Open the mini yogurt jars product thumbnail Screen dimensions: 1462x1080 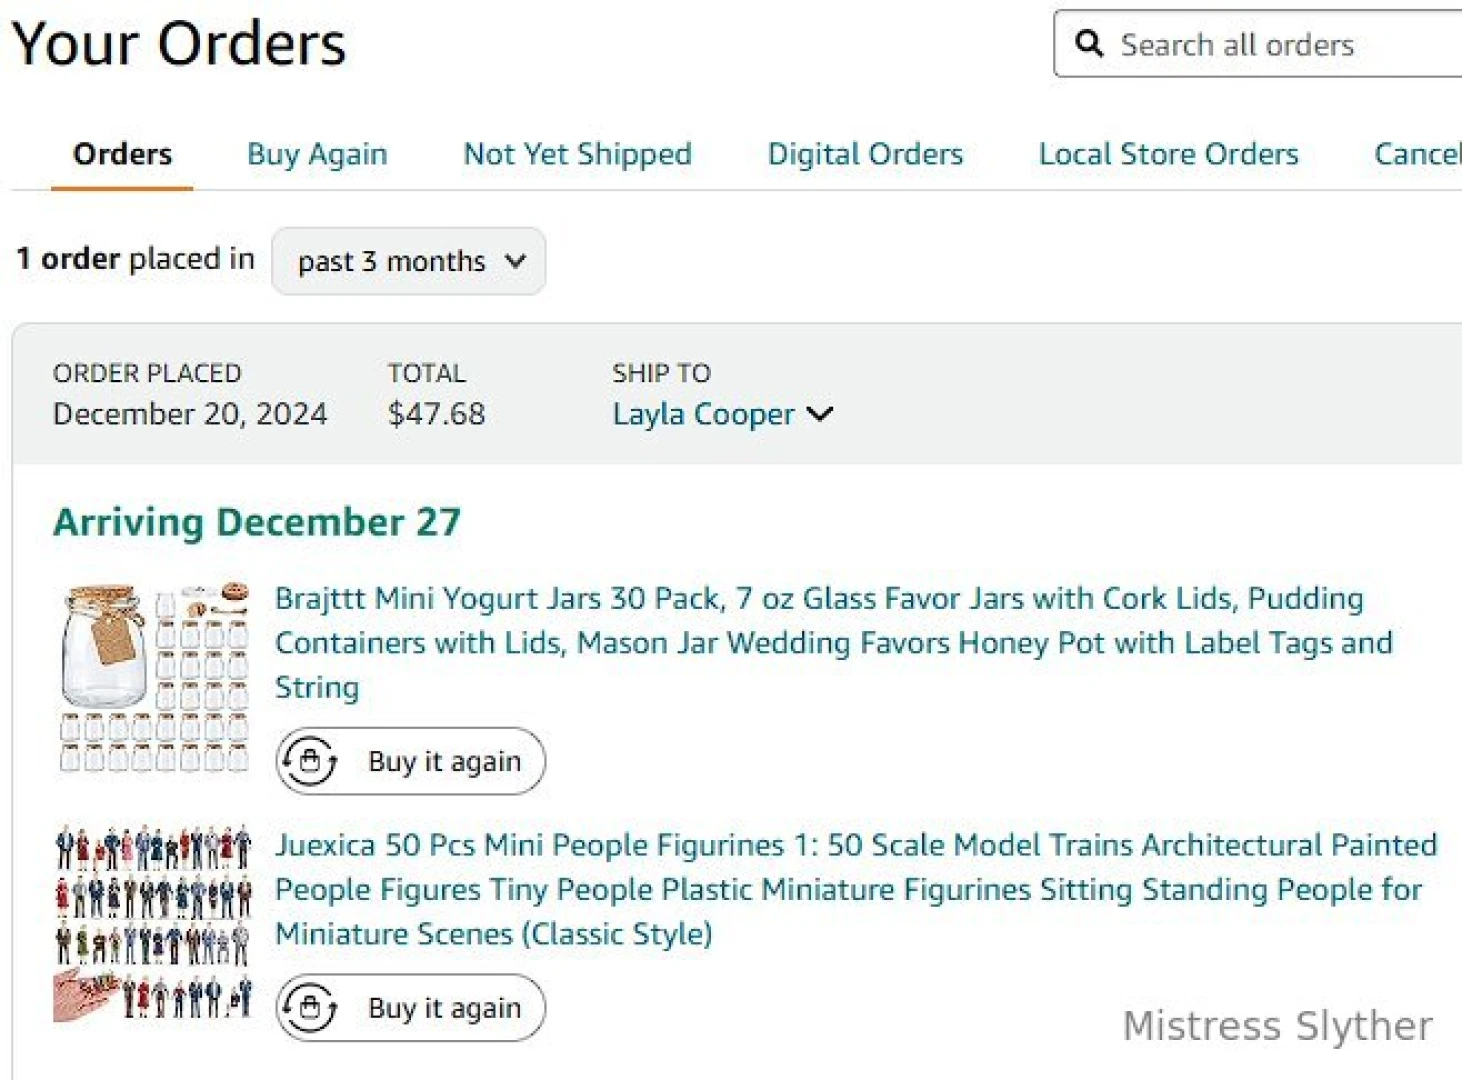[x=153, y=677]
